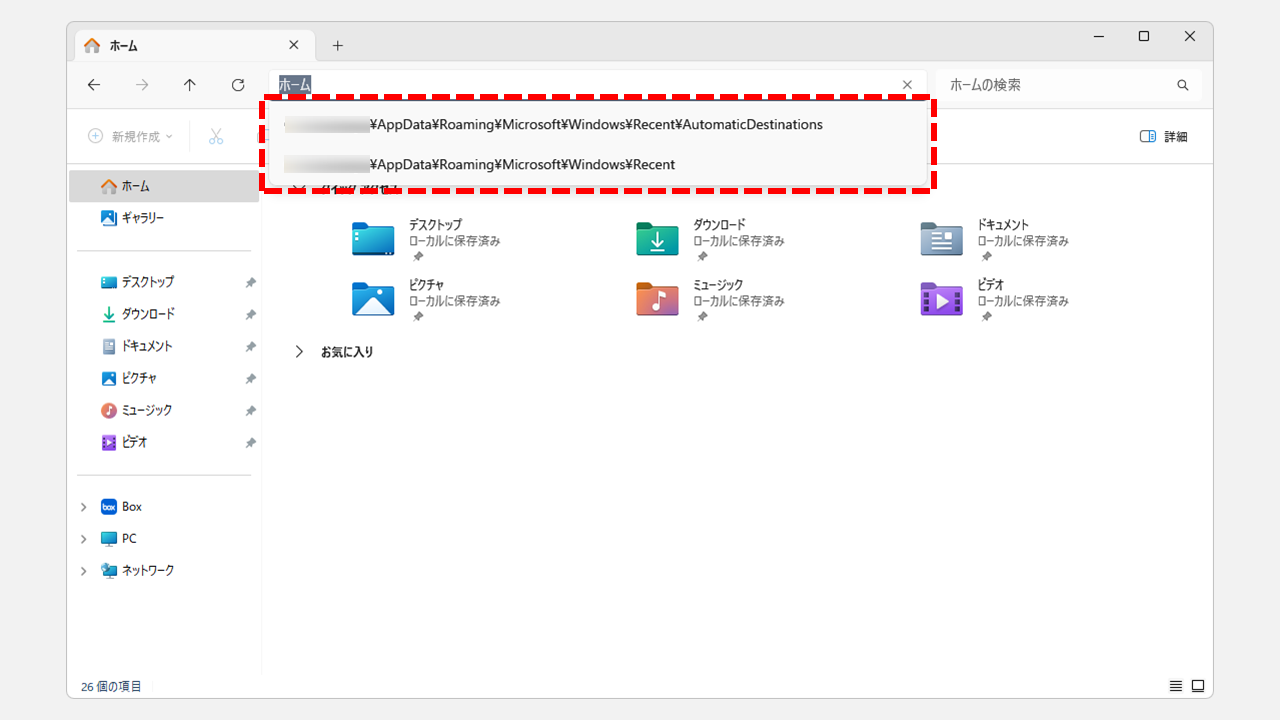Select the Recent folder path suggestion
This screenshot has width=1280, height=720.
click(522, 164)
